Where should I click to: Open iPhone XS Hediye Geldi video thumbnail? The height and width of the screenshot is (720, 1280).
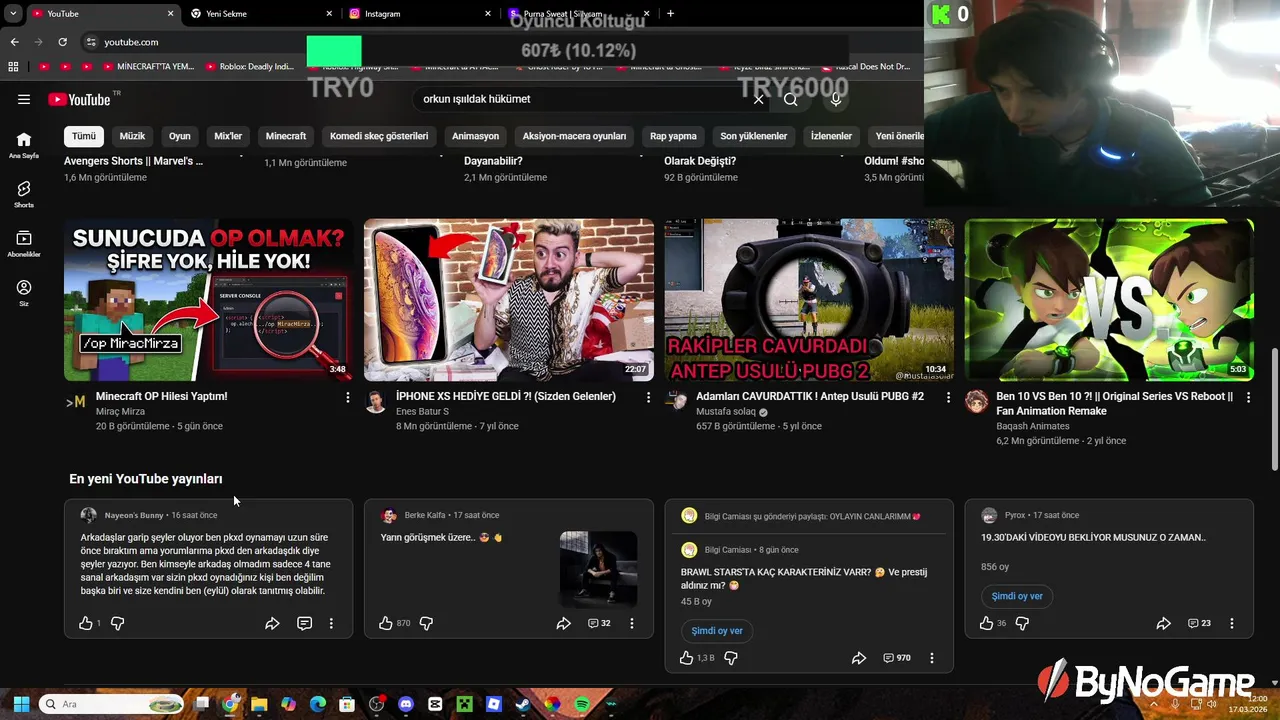point(509,300)
